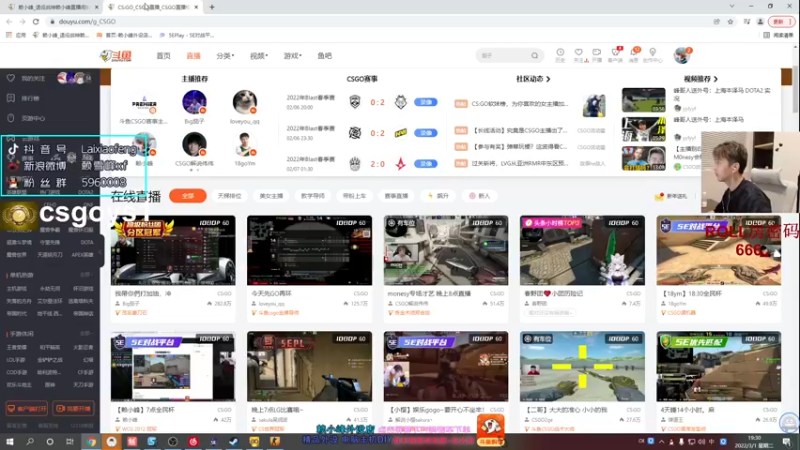
Task: Open Steam from the taskbar
Action: tap(234, 441)
